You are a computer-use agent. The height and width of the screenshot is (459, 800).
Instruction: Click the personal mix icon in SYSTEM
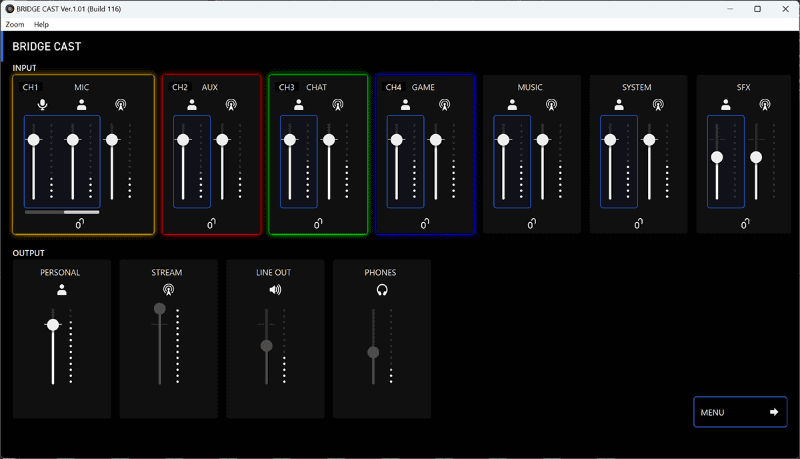click(x=619, y=105)
